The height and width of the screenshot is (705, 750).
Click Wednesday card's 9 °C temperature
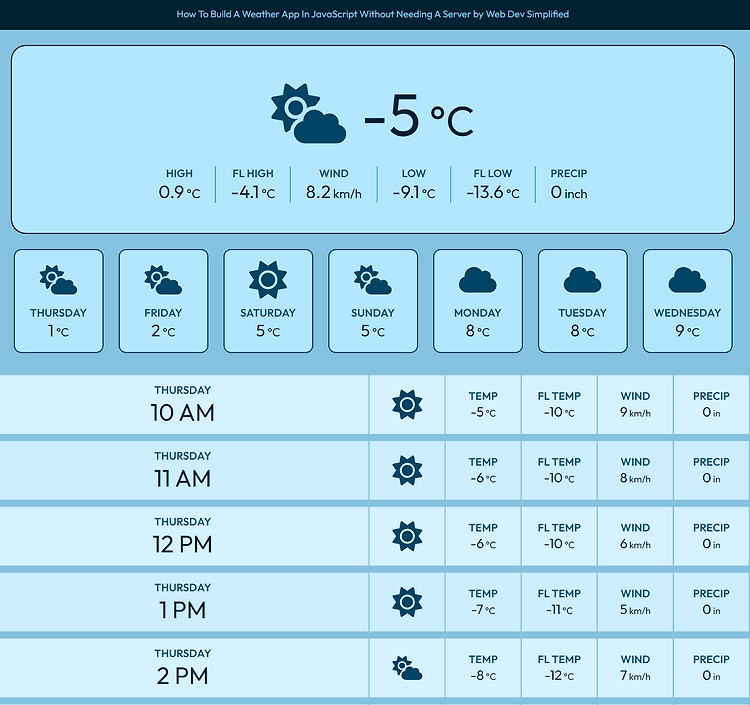coord(687,331)
